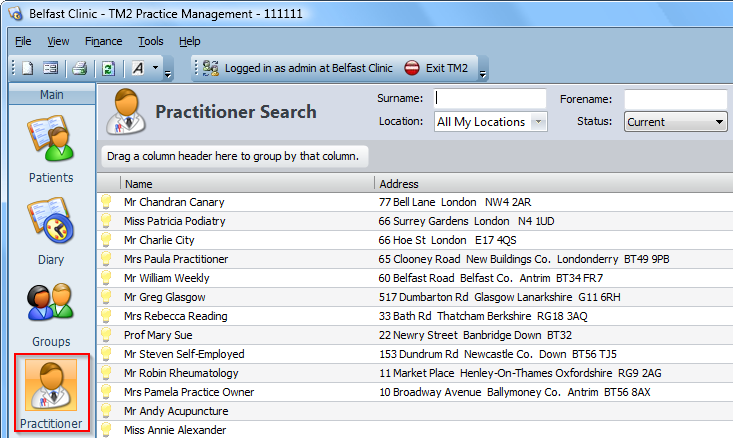Click the lightbulb icon for Mr Steven Self-Employed
Screen dimensions: 733x438
[x=106, y=353]
